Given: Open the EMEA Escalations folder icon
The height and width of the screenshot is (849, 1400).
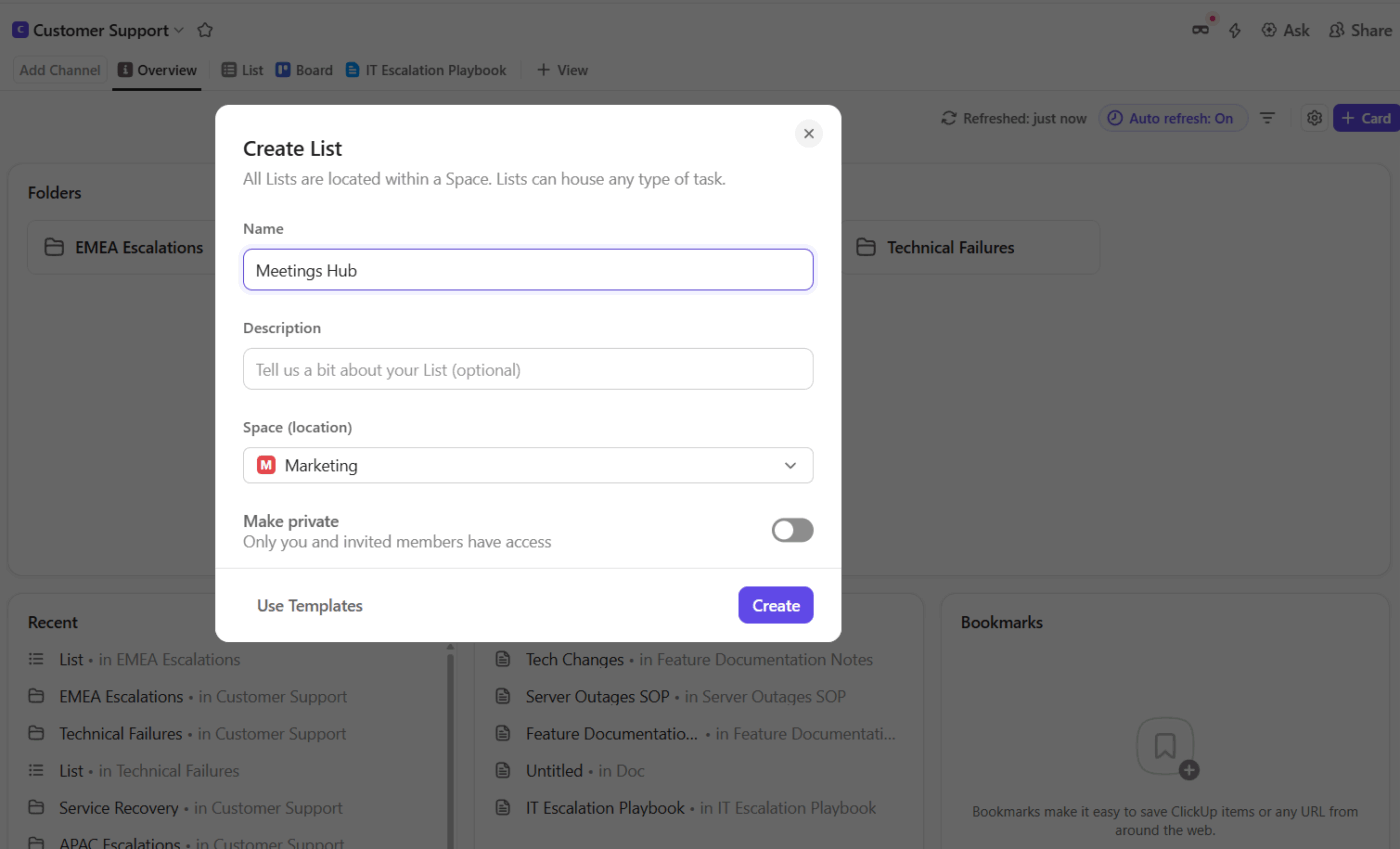Looking at the screenshot, I should (53, 246).
